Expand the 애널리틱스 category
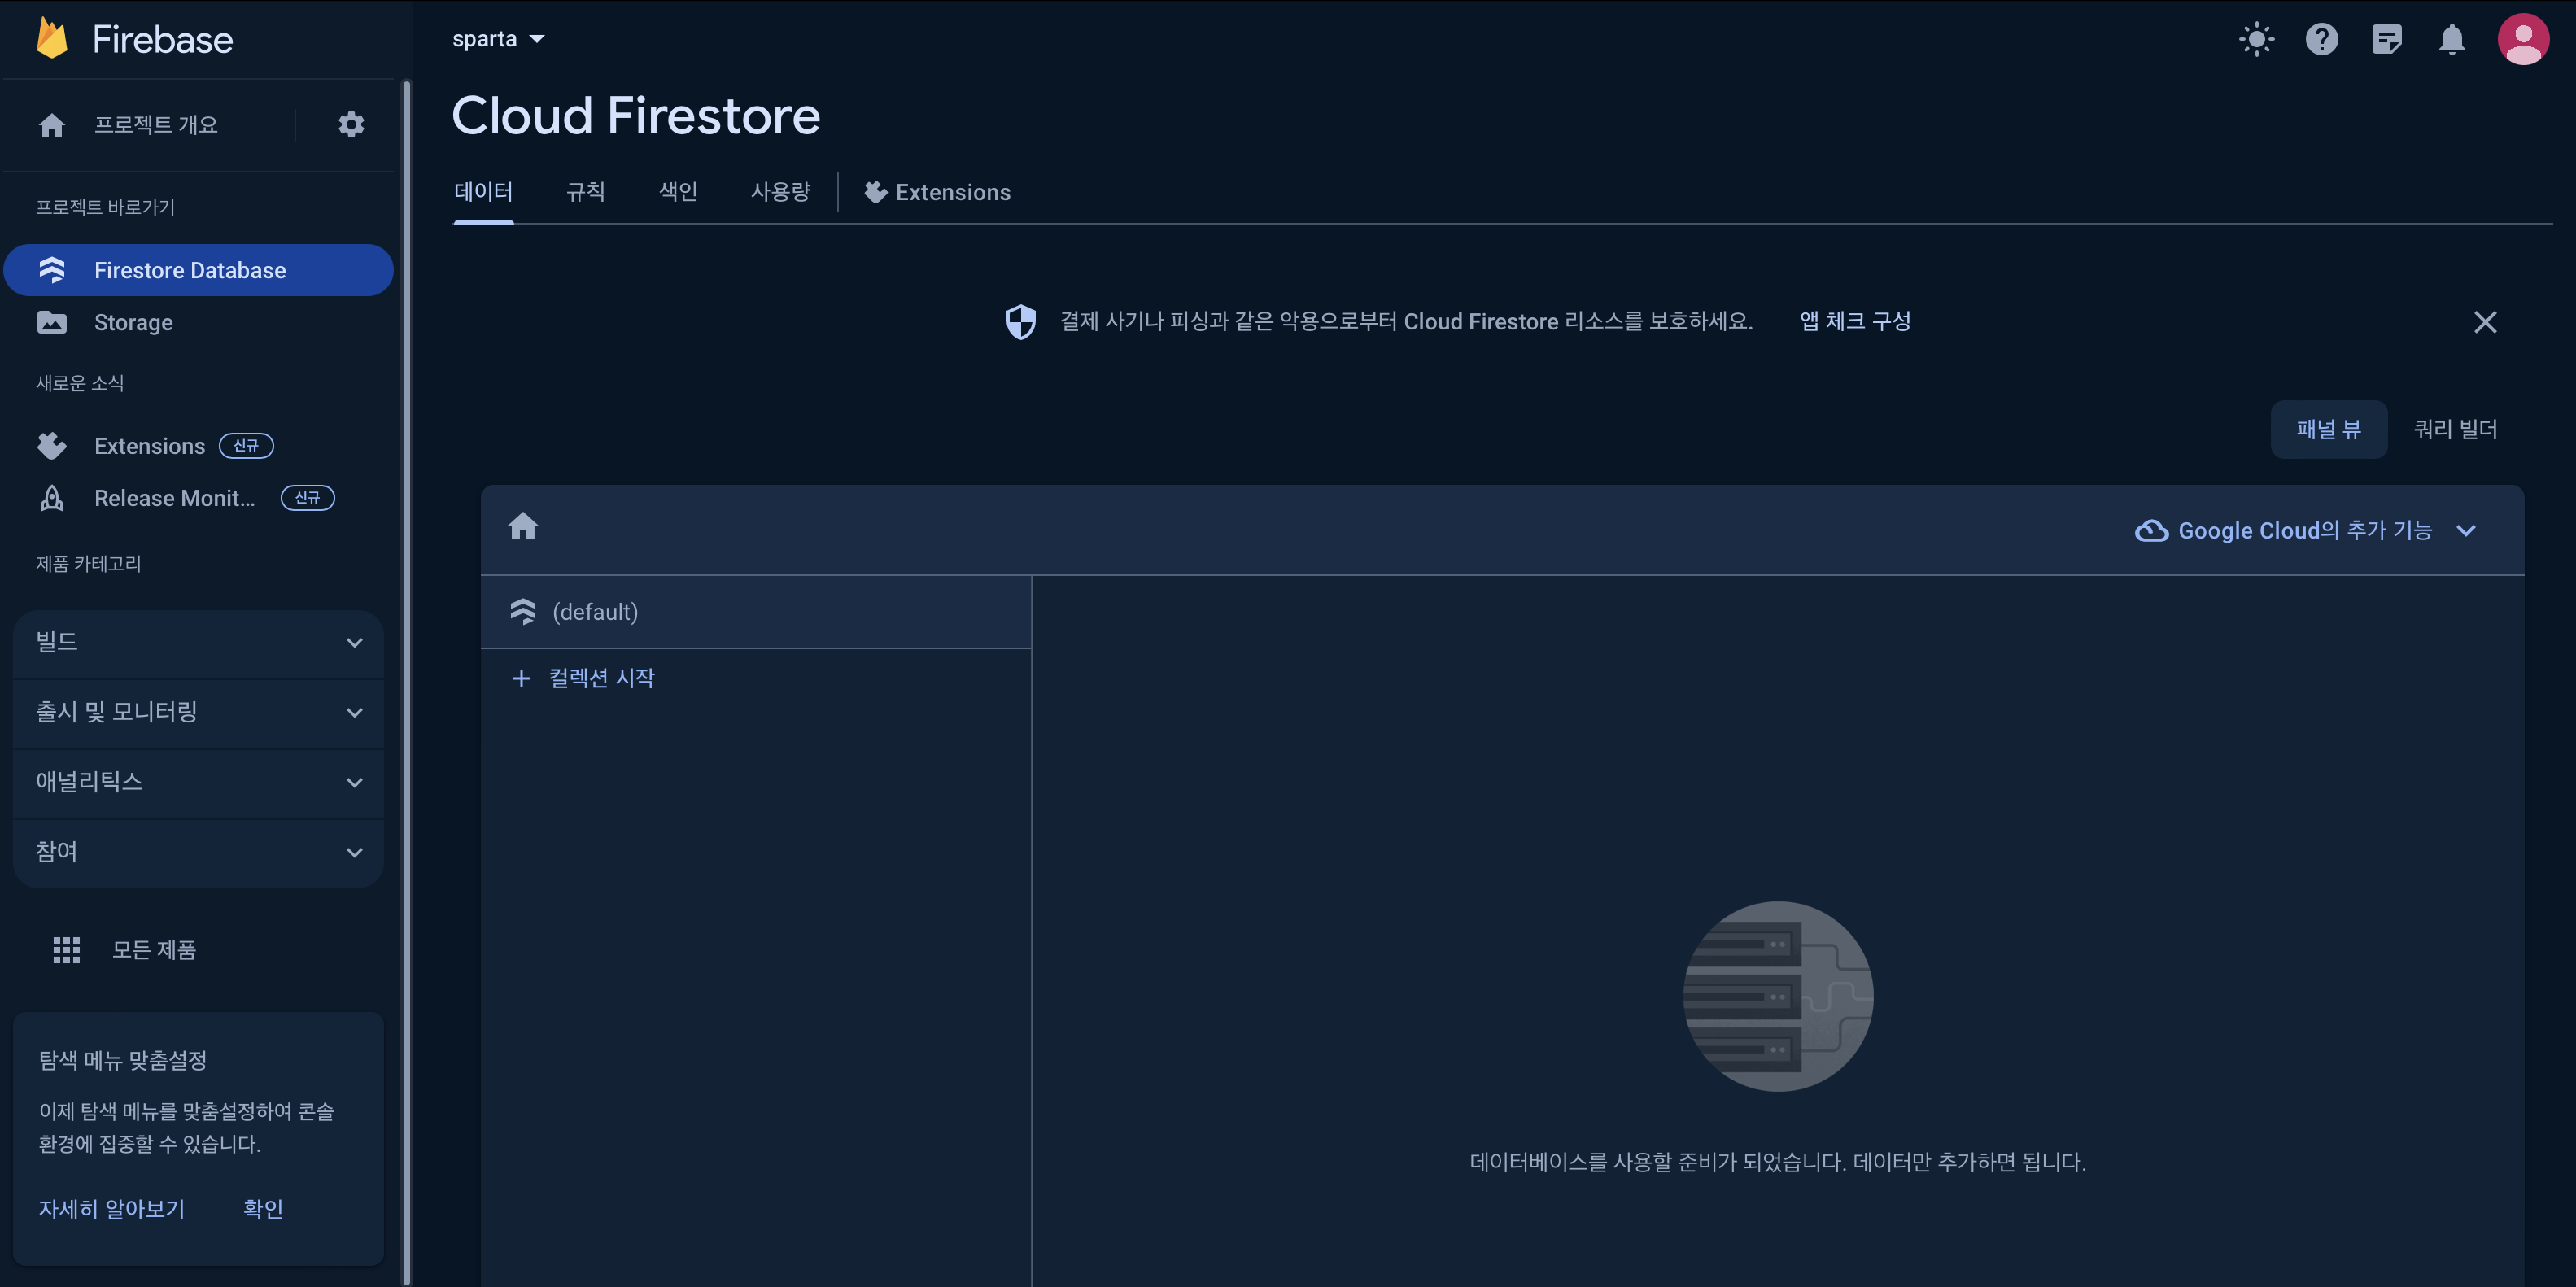The width and height of the screenshot is (2576, 1287). tap(198, 782)
